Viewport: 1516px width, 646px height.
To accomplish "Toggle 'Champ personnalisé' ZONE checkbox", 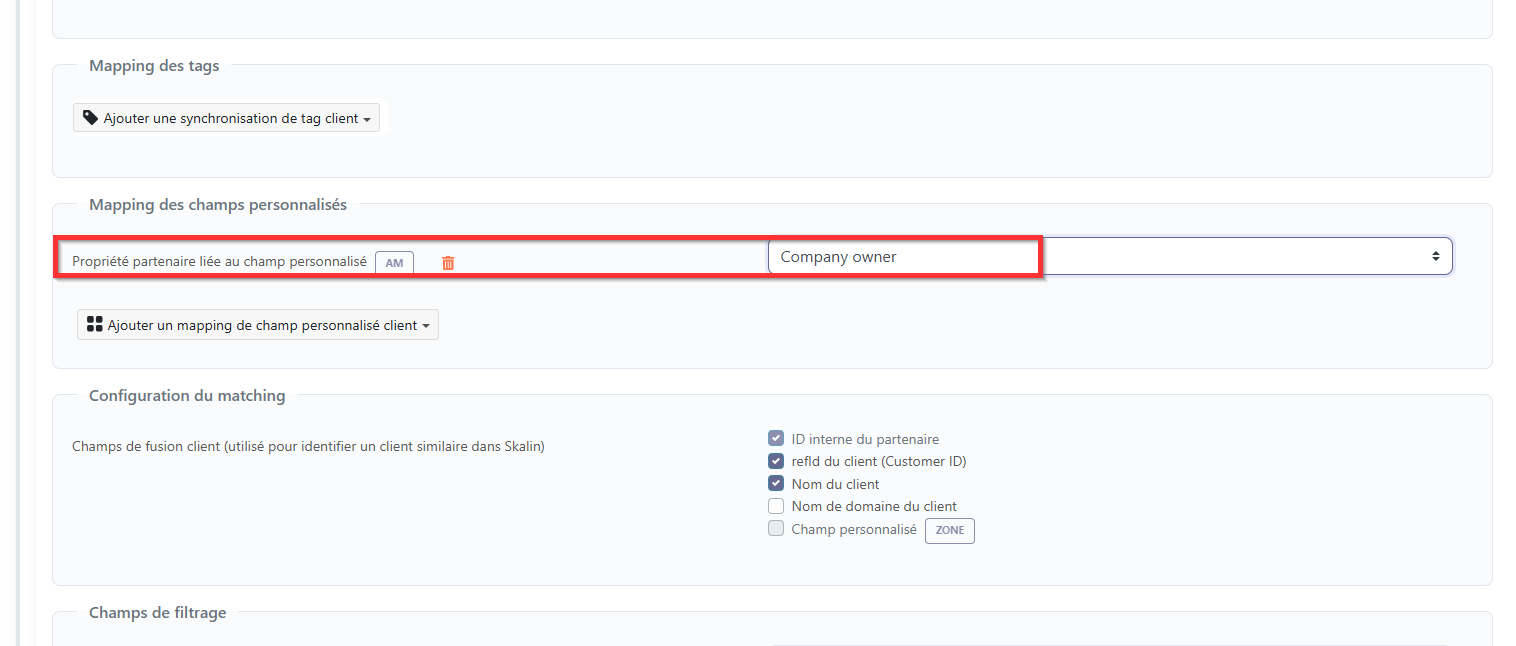I will pos(776,529).
